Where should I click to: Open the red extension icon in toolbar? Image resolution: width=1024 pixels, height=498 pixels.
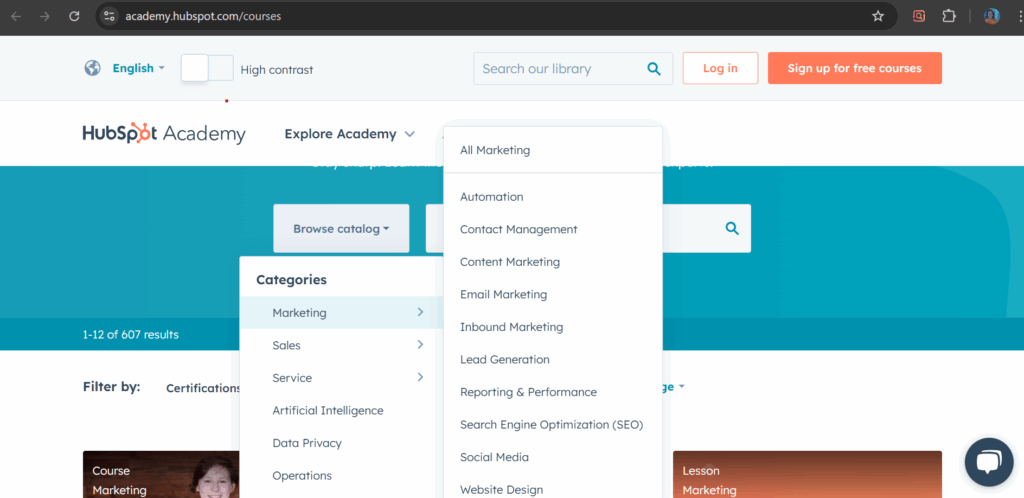(x=919, y=16)
